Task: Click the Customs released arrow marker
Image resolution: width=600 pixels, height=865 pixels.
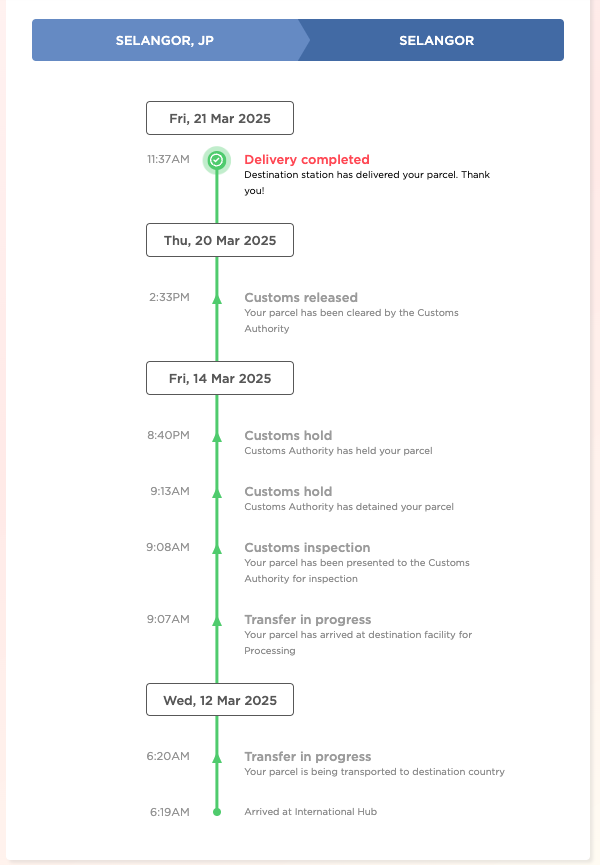Action: point(216,297)
